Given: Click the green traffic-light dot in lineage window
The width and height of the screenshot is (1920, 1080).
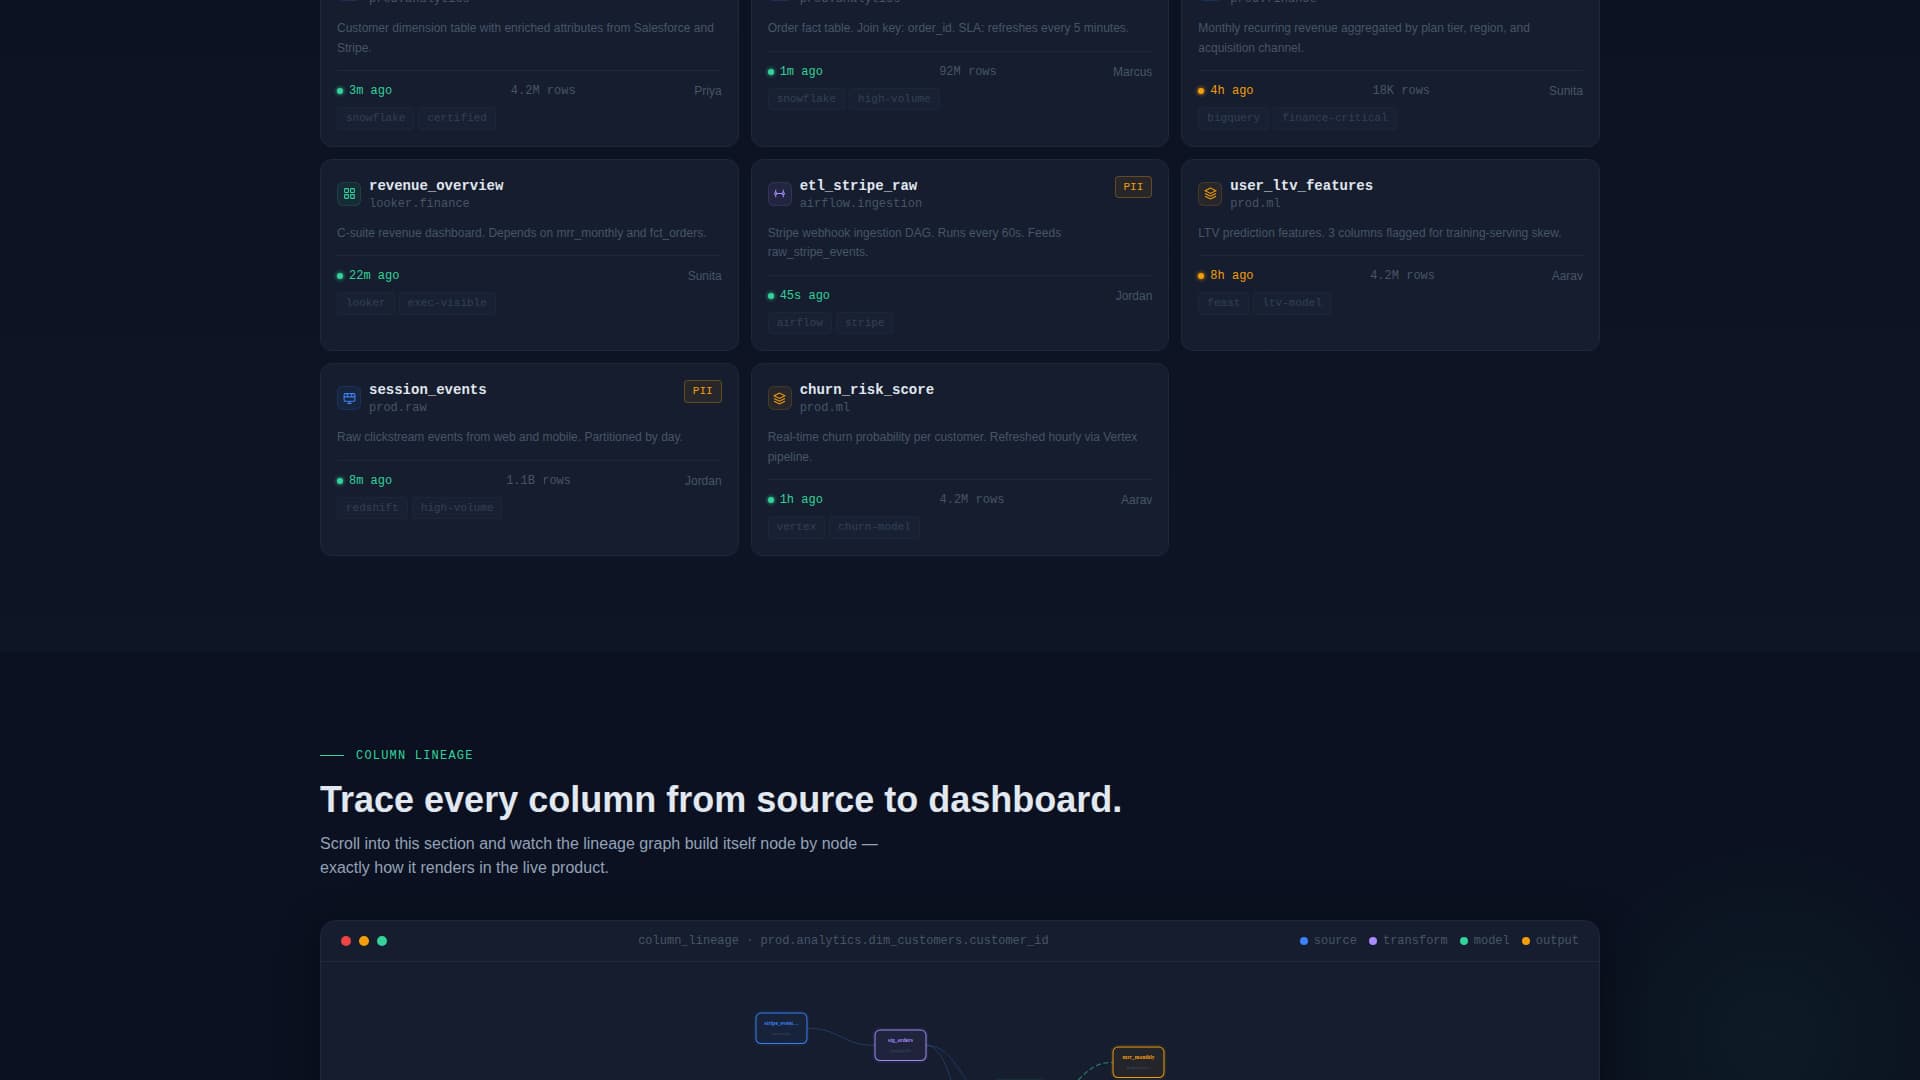Looking at the screenshot, I should click(x=381, y=940).
